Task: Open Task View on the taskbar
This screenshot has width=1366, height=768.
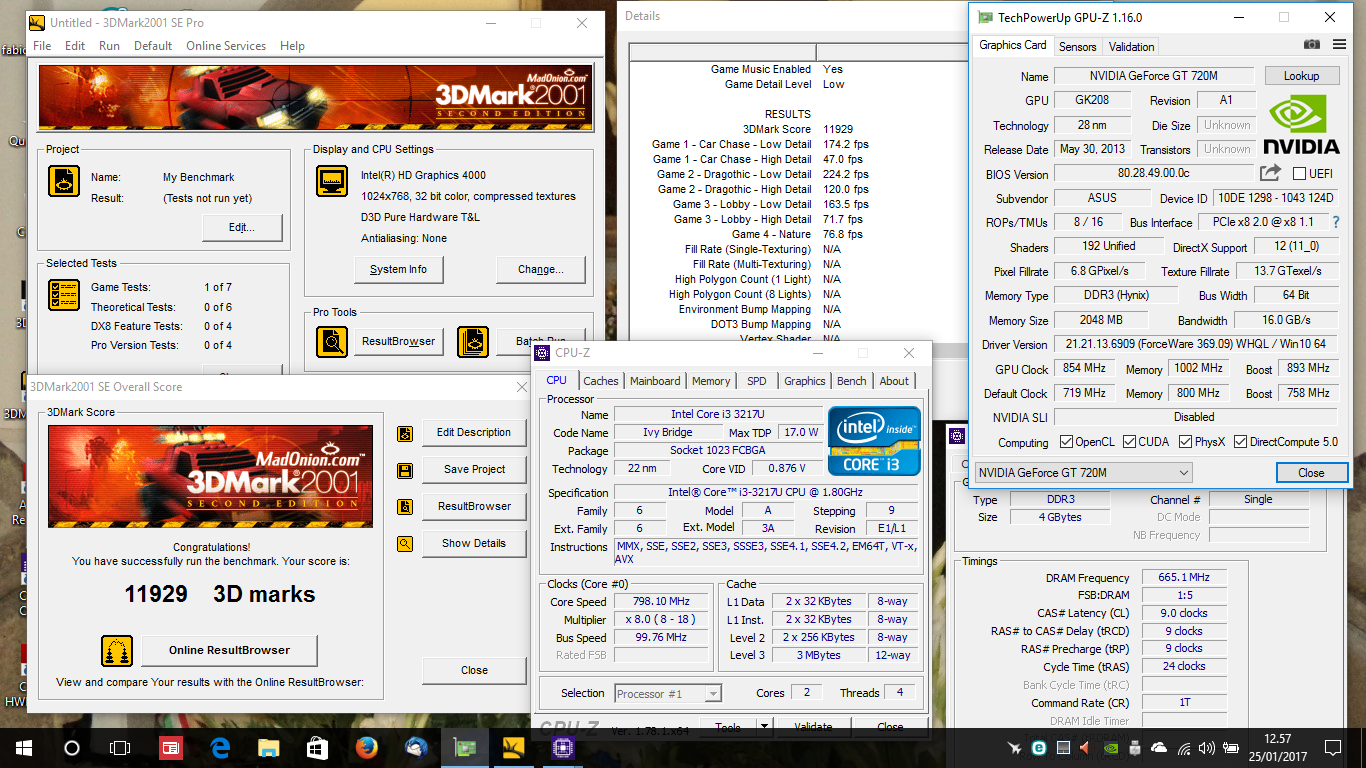Action: click(x=120, y=747)
